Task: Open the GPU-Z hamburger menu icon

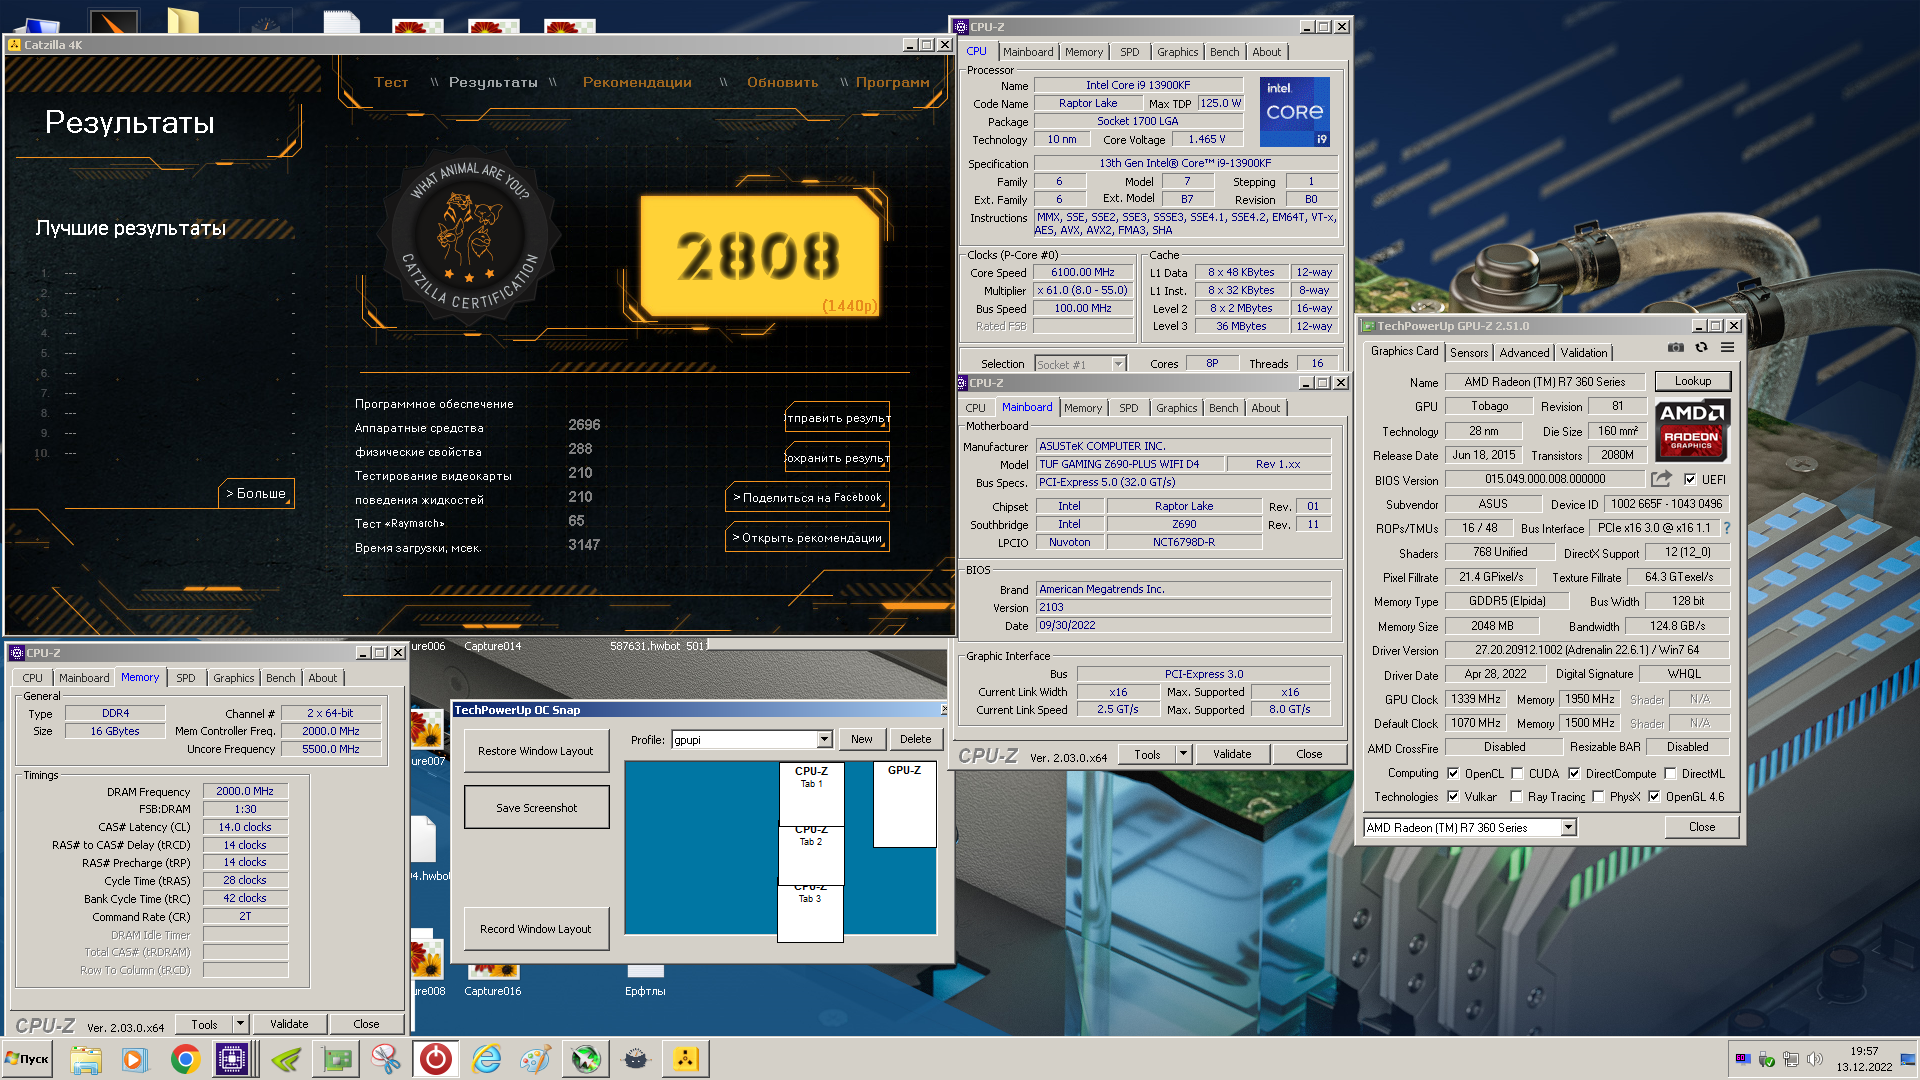Action: (1727, 348)
